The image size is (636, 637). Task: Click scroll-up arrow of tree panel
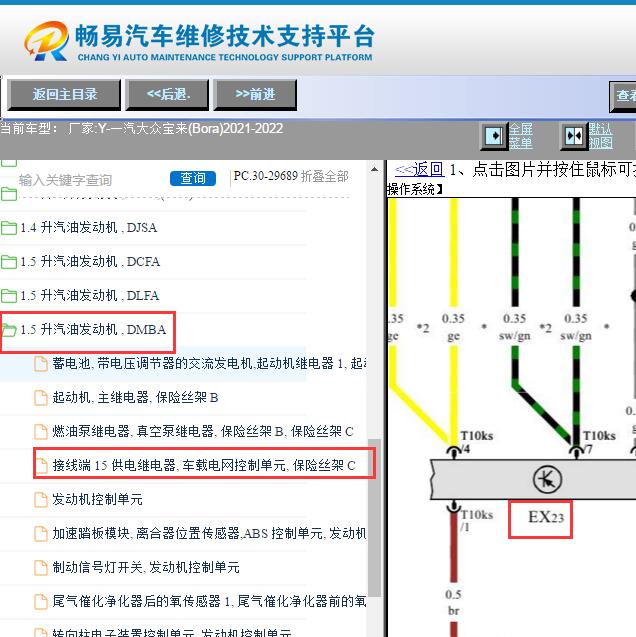pos(374,169)
